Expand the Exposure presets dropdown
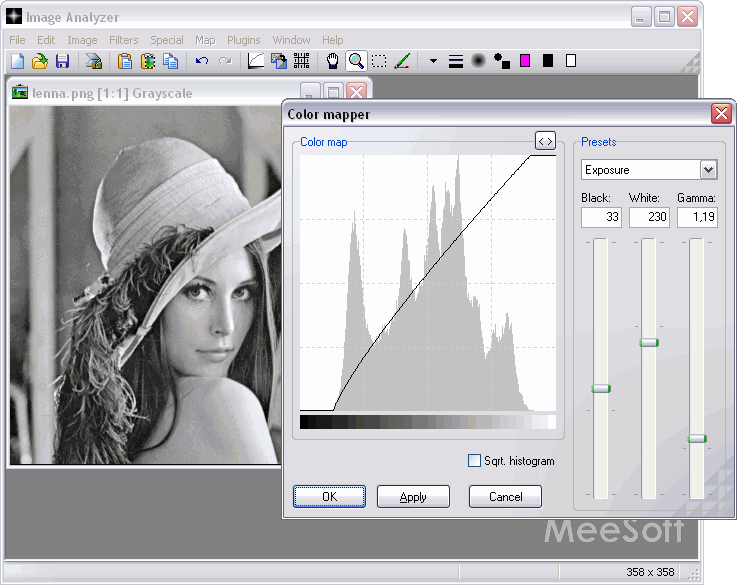Image resolution: width=737 pixels, height=585 pixels. tap(708, 170)
